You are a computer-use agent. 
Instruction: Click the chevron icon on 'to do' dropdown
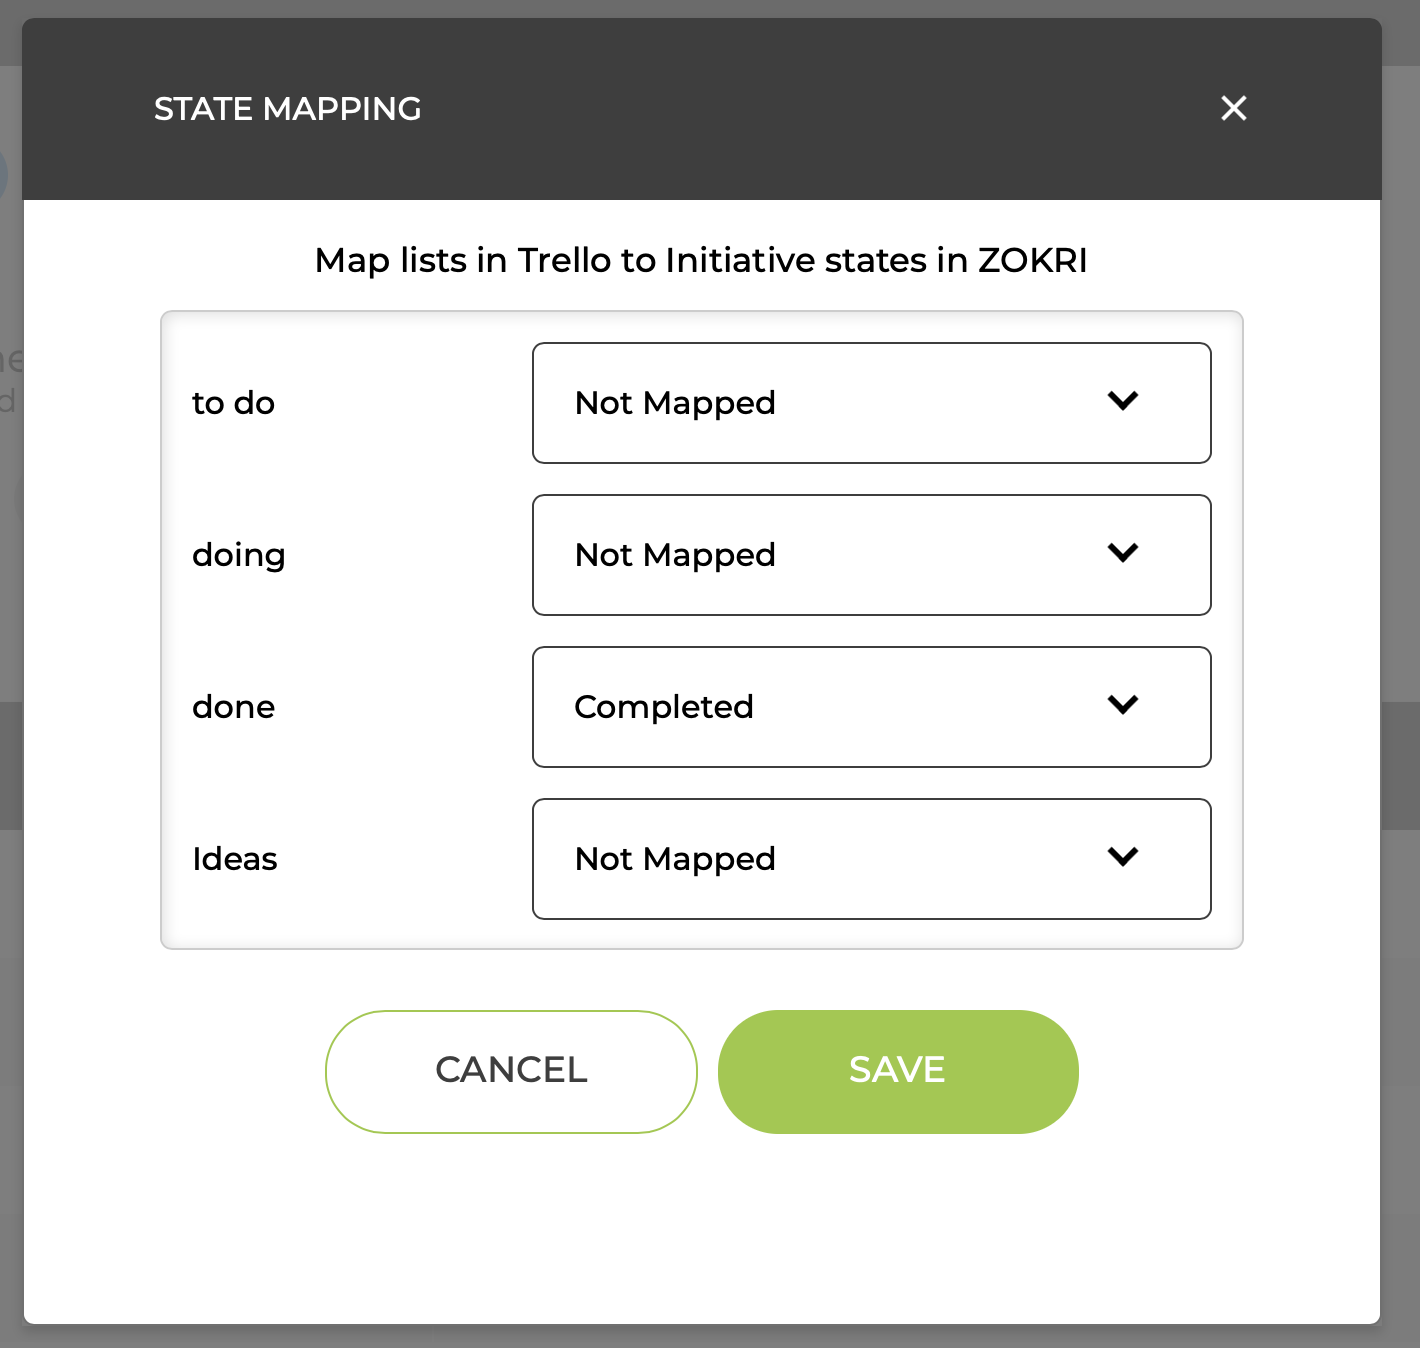point(1122,402)
